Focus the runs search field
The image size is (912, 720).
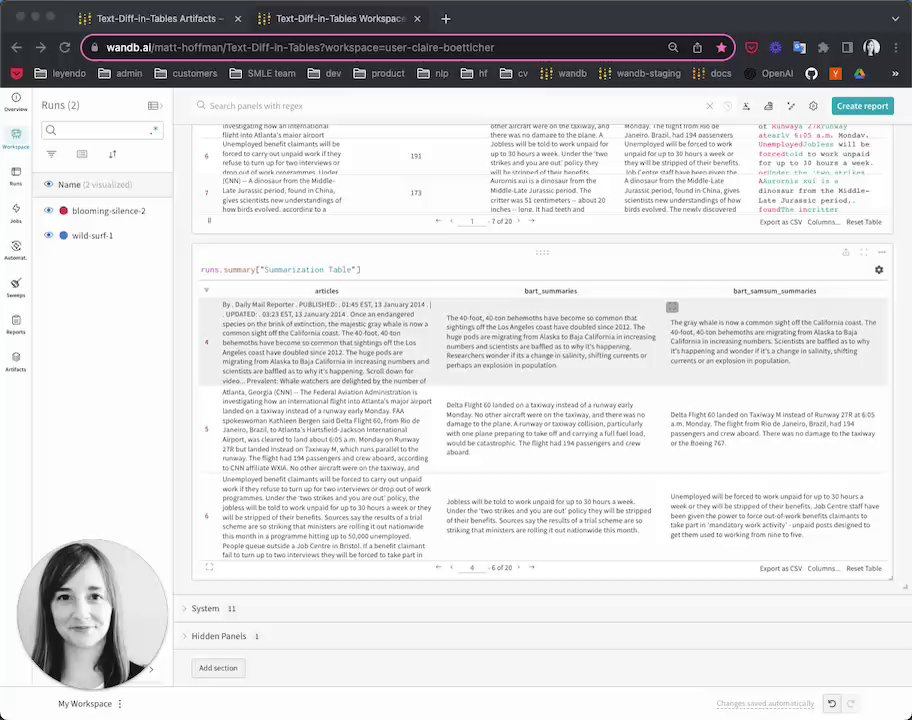click(x=102, y=130)
